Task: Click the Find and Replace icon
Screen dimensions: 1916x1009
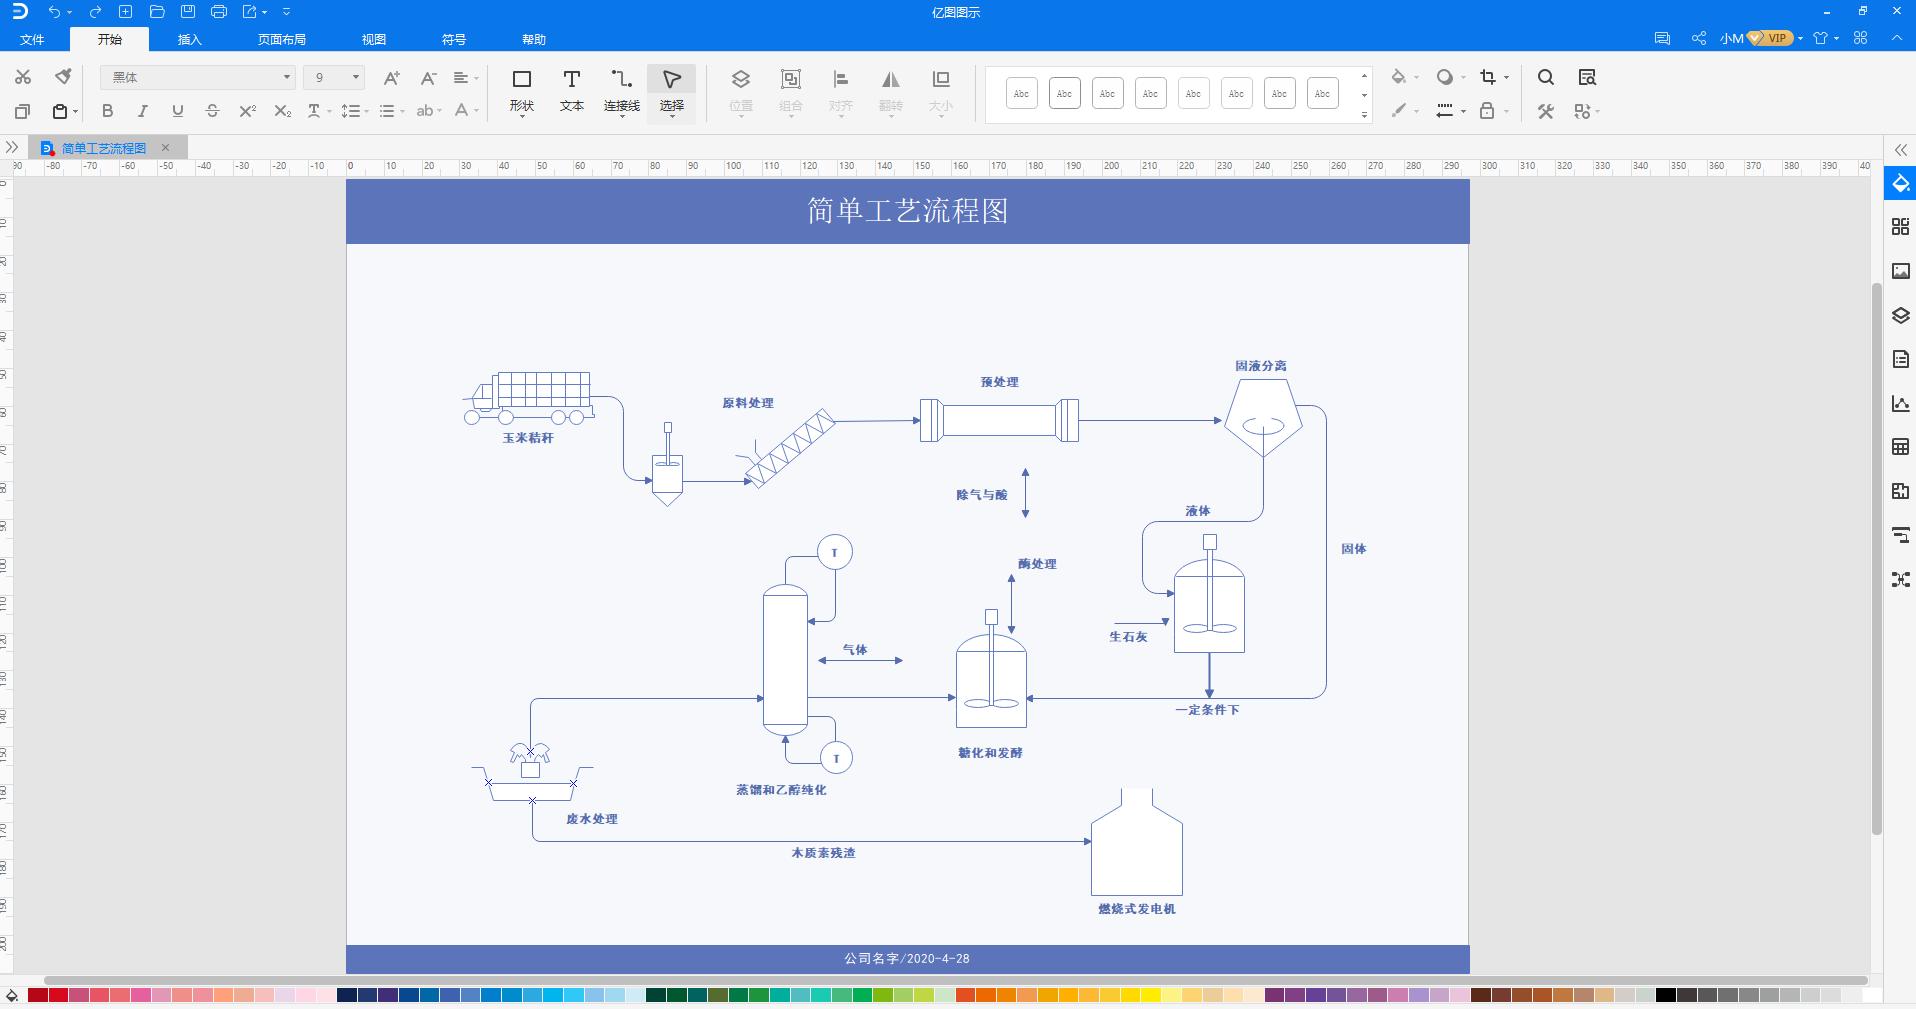Action: tap(1586, 77)
